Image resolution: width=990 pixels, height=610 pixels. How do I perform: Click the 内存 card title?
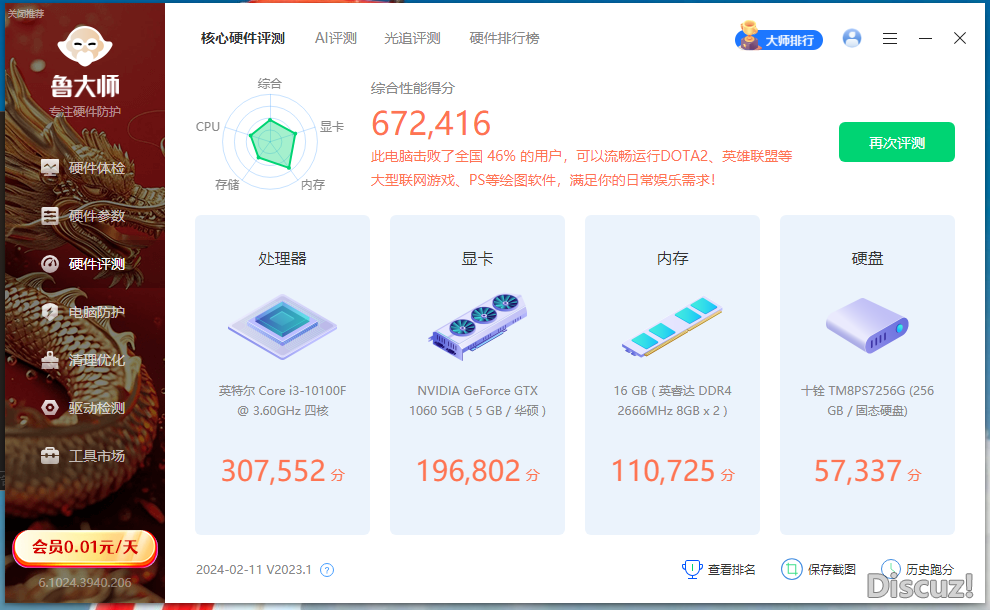(672, 258)
